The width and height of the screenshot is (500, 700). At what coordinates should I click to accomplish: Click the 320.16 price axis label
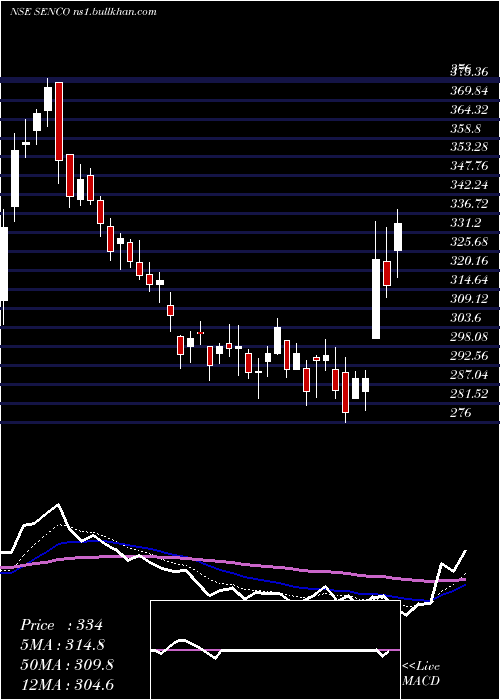pyautogui.click(x=470, y=261)
